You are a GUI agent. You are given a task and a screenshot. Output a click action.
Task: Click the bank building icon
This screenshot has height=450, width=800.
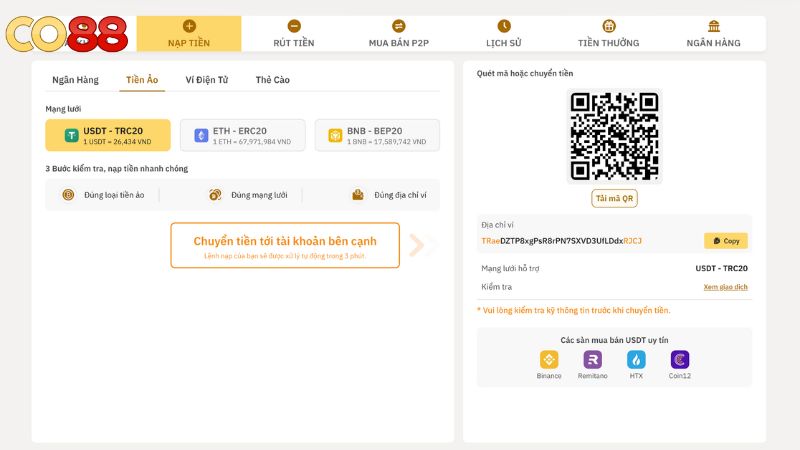[x=714, y=26]
